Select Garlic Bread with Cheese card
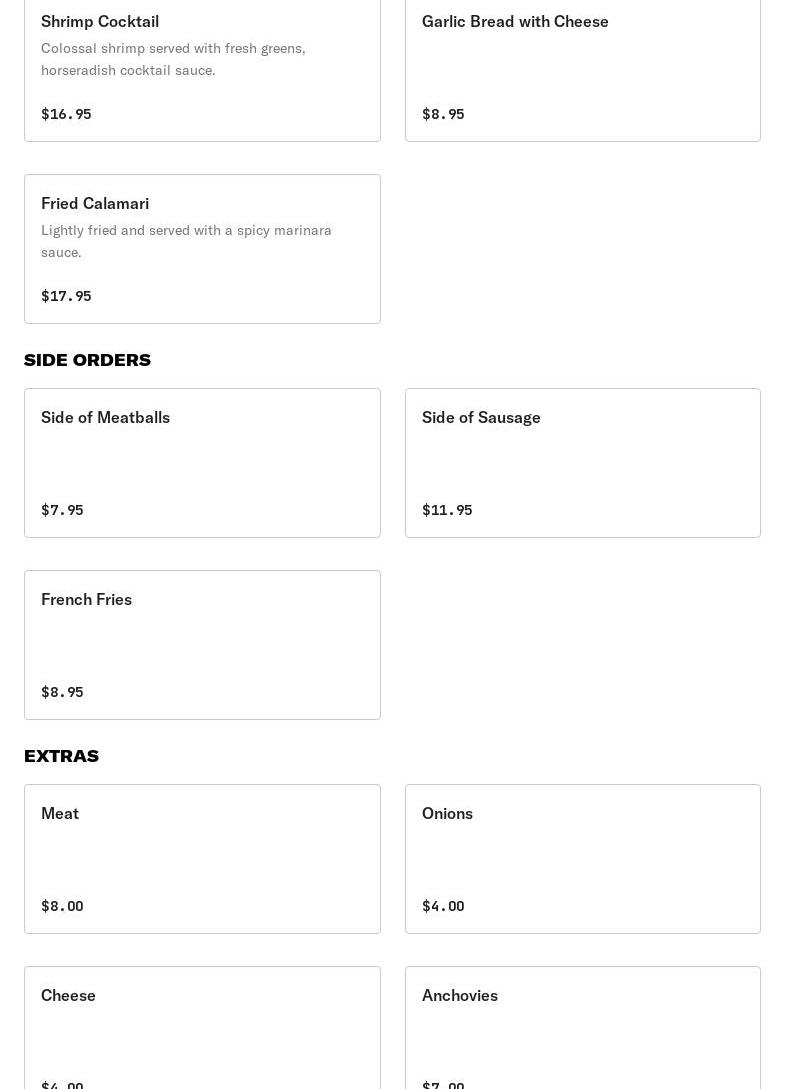The width and height of the screenshot is (785, 1089). [x=583, y=68]
